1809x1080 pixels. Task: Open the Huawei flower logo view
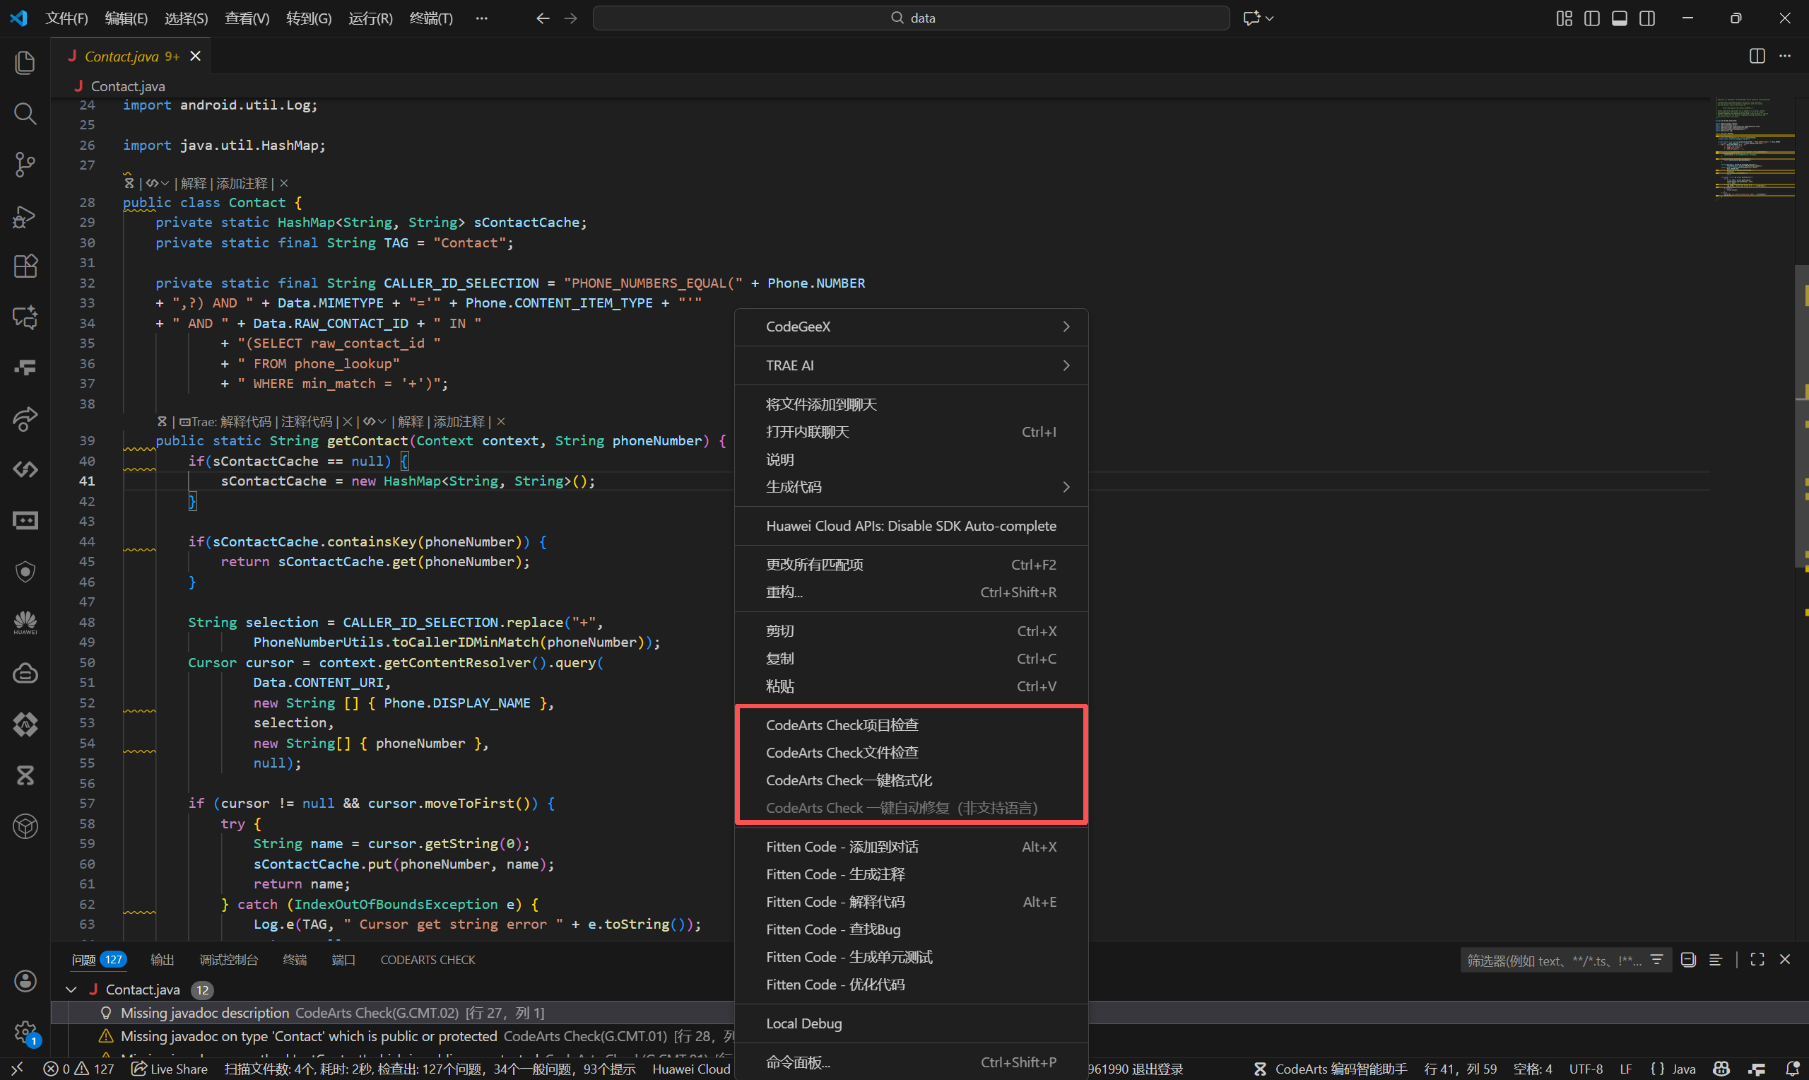tap(25, 622)
